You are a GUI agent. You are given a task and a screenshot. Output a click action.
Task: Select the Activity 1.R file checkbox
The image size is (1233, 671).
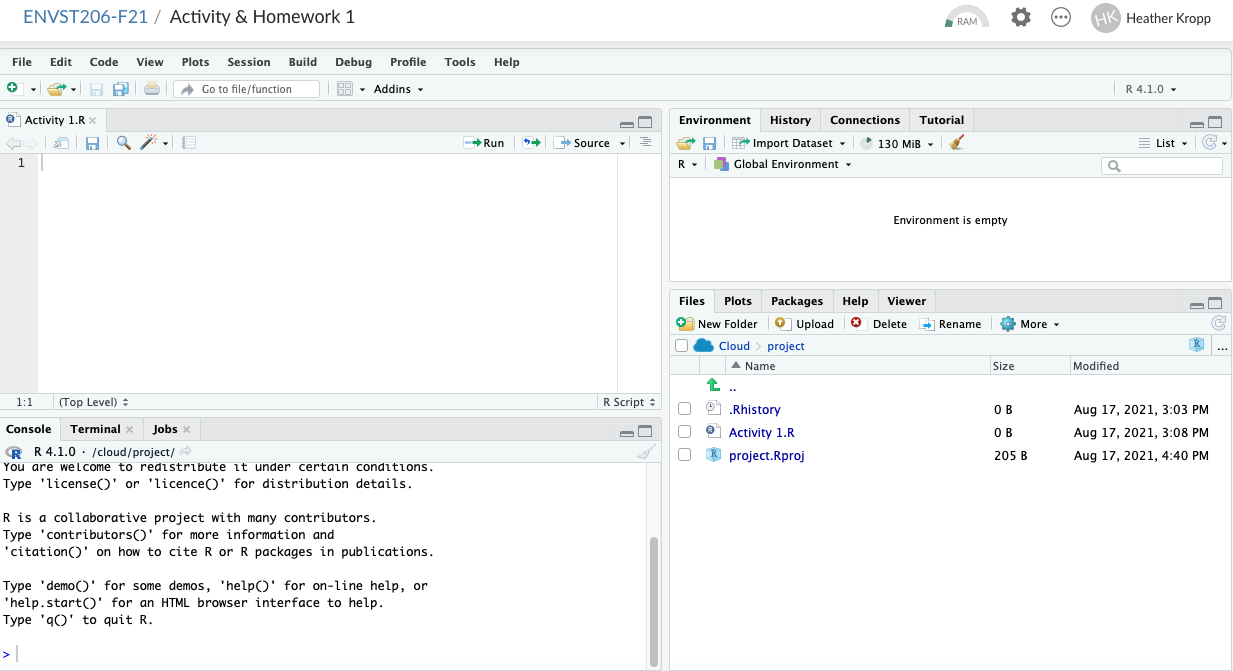684,432
